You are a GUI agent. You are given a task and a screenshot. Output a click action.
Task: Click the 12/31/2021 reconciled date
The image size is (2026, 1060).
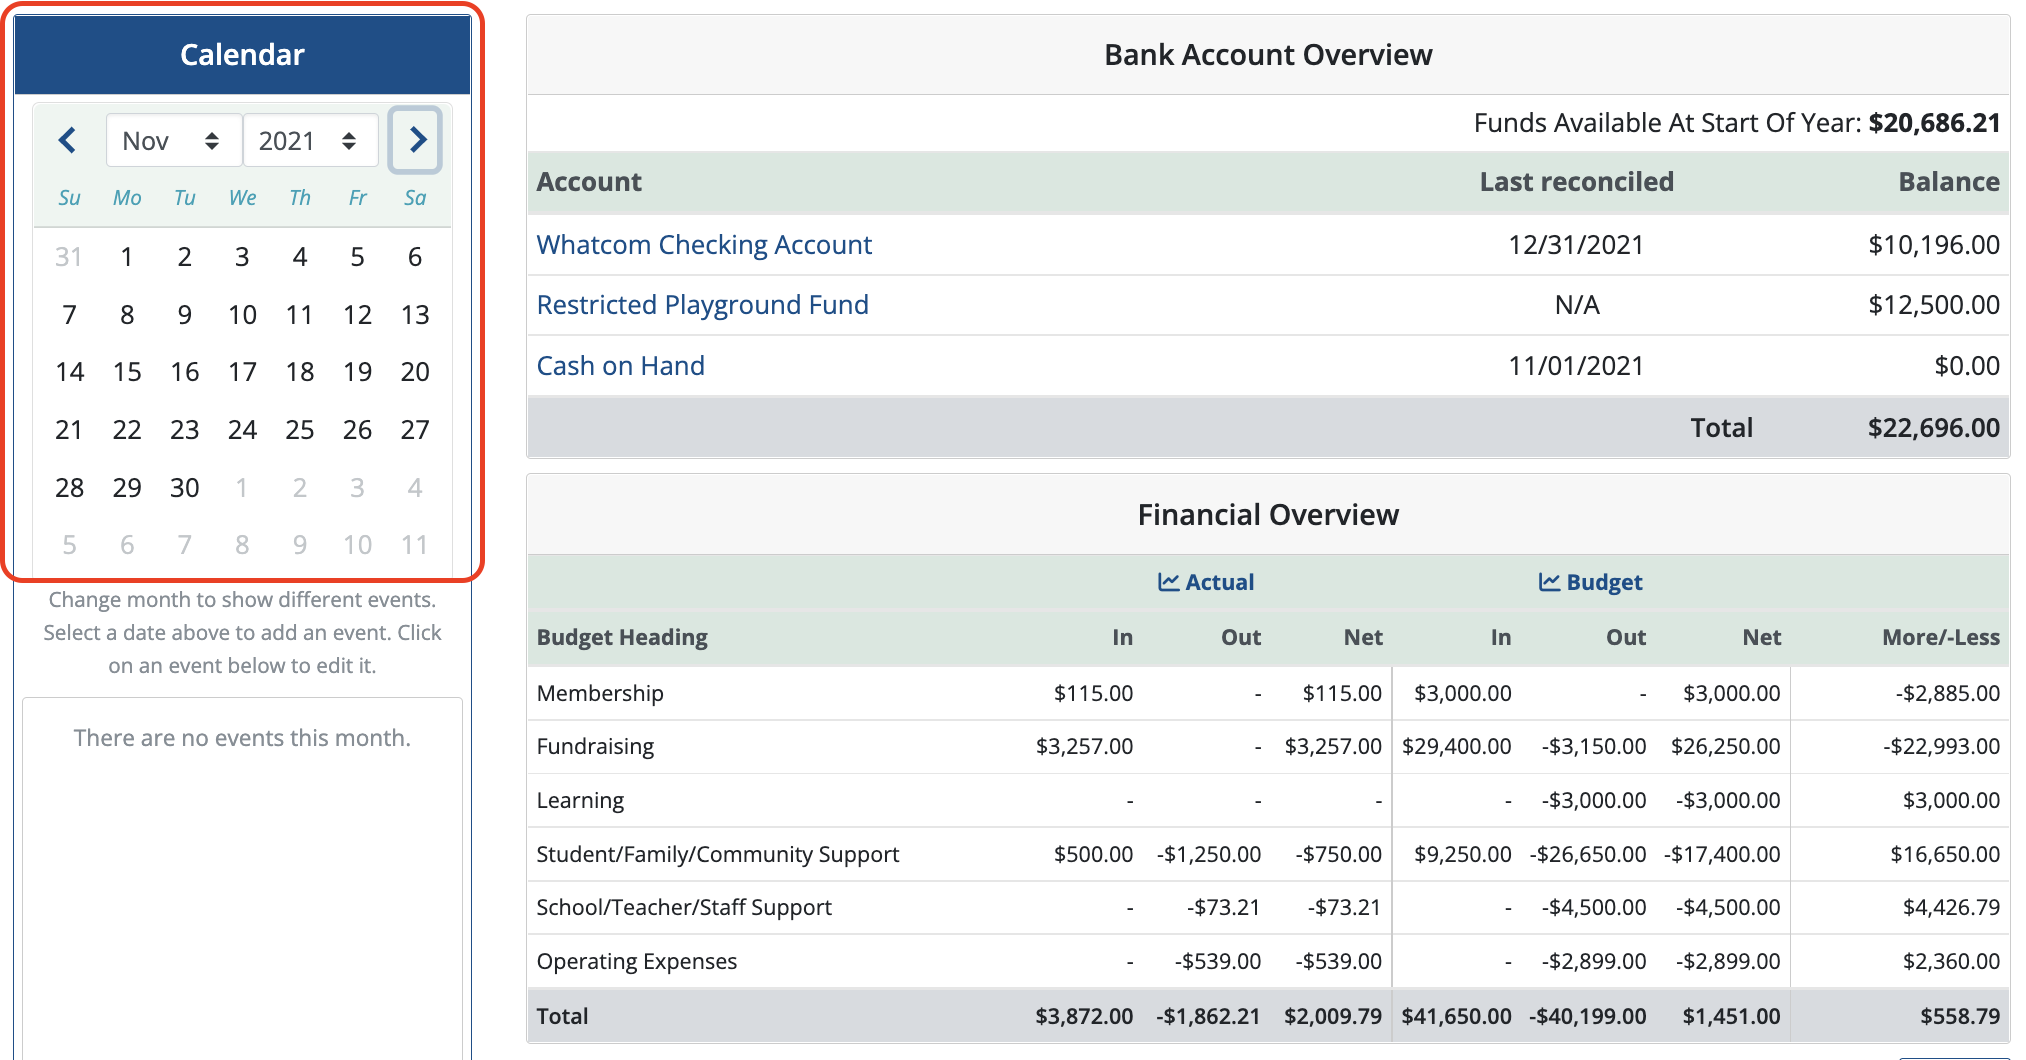point(1576,245)
